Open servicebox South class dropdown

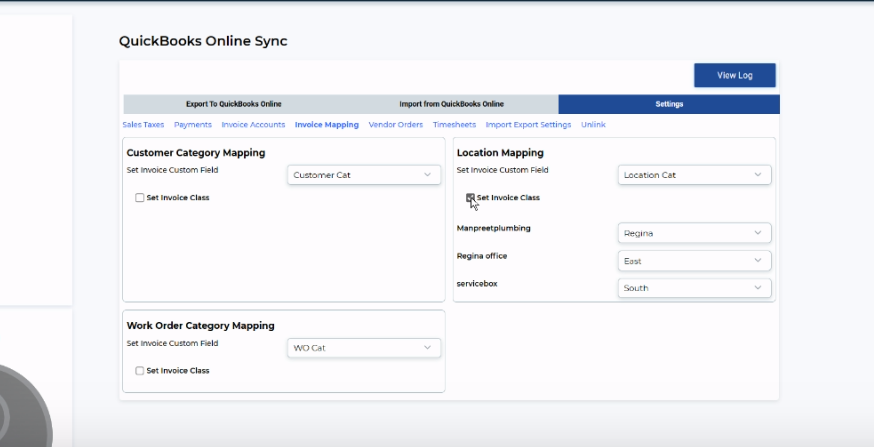[695, 288]
